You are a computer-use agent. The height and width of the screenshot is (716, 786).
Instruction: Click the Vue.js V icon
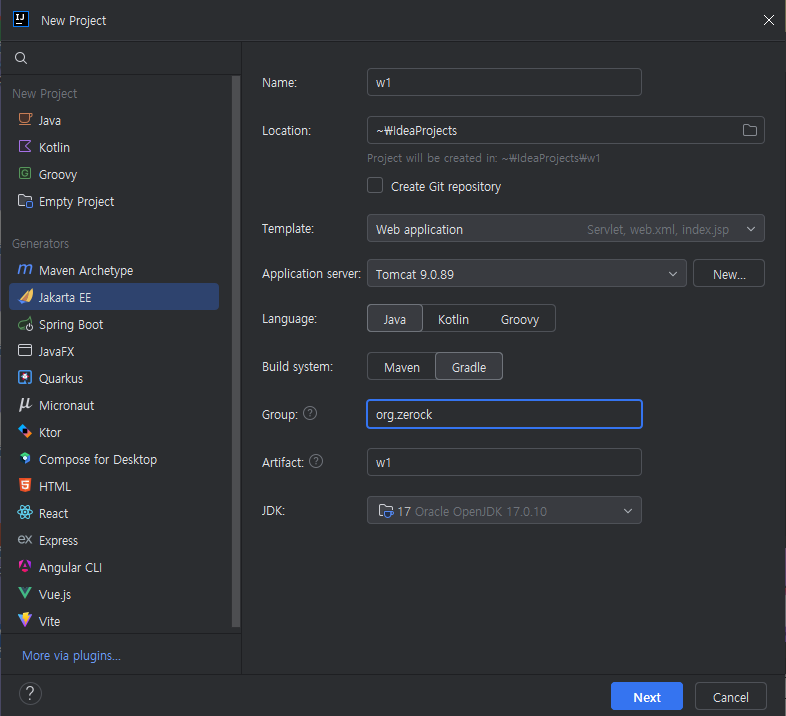click(x=25, y=593)
